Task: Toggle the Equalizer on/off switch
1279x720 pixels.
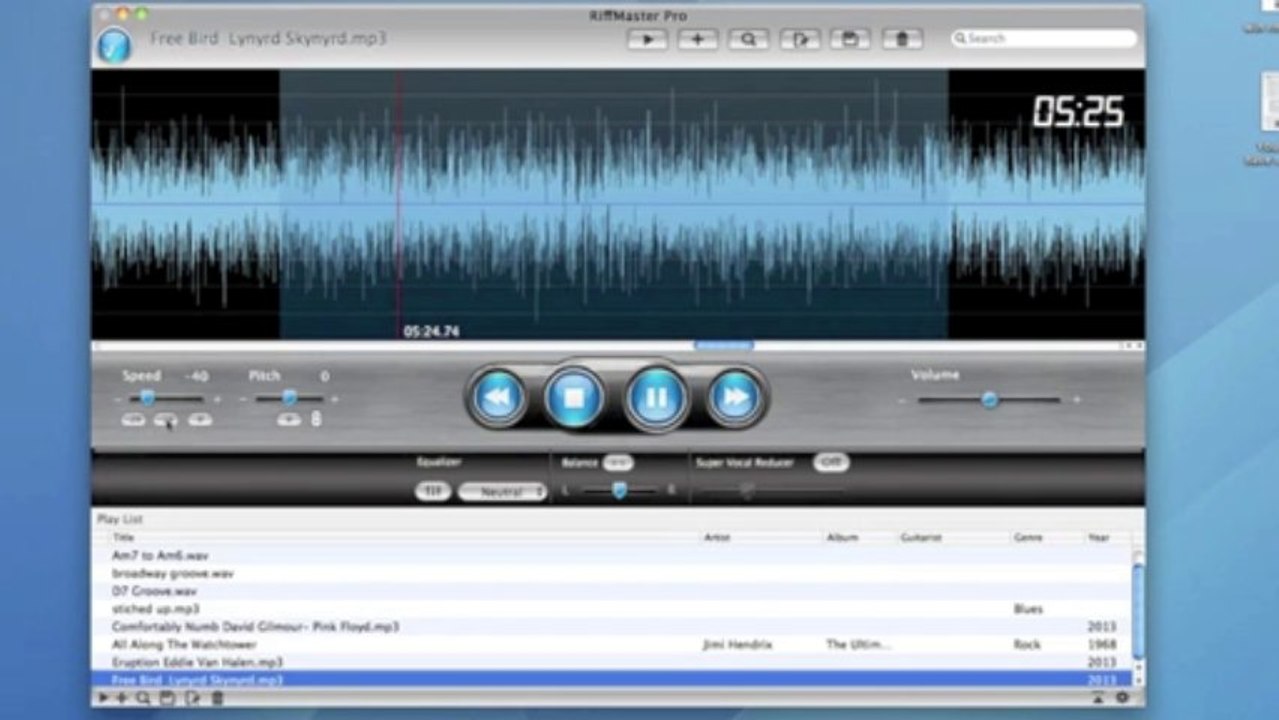Action: 432,491
